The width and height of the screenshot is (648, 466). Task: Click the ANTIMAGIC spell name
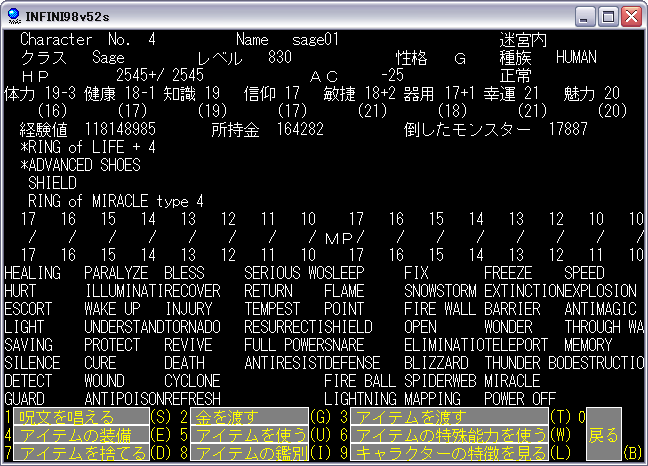click(x=600, y=309)
